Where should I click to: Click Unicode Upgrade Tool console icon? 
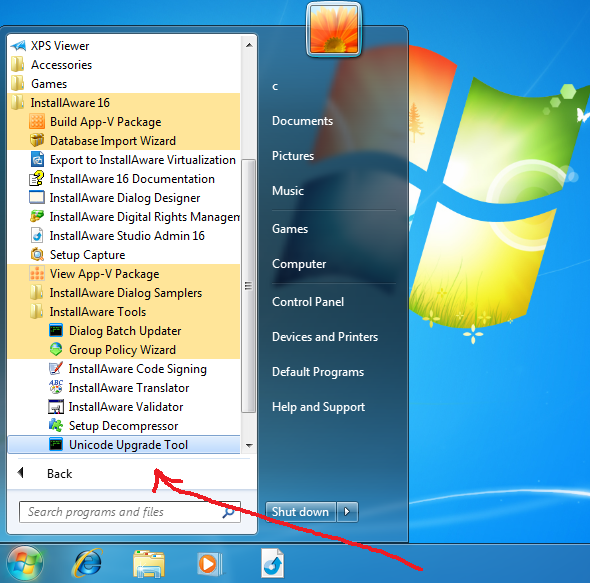(x=56, y=444)
